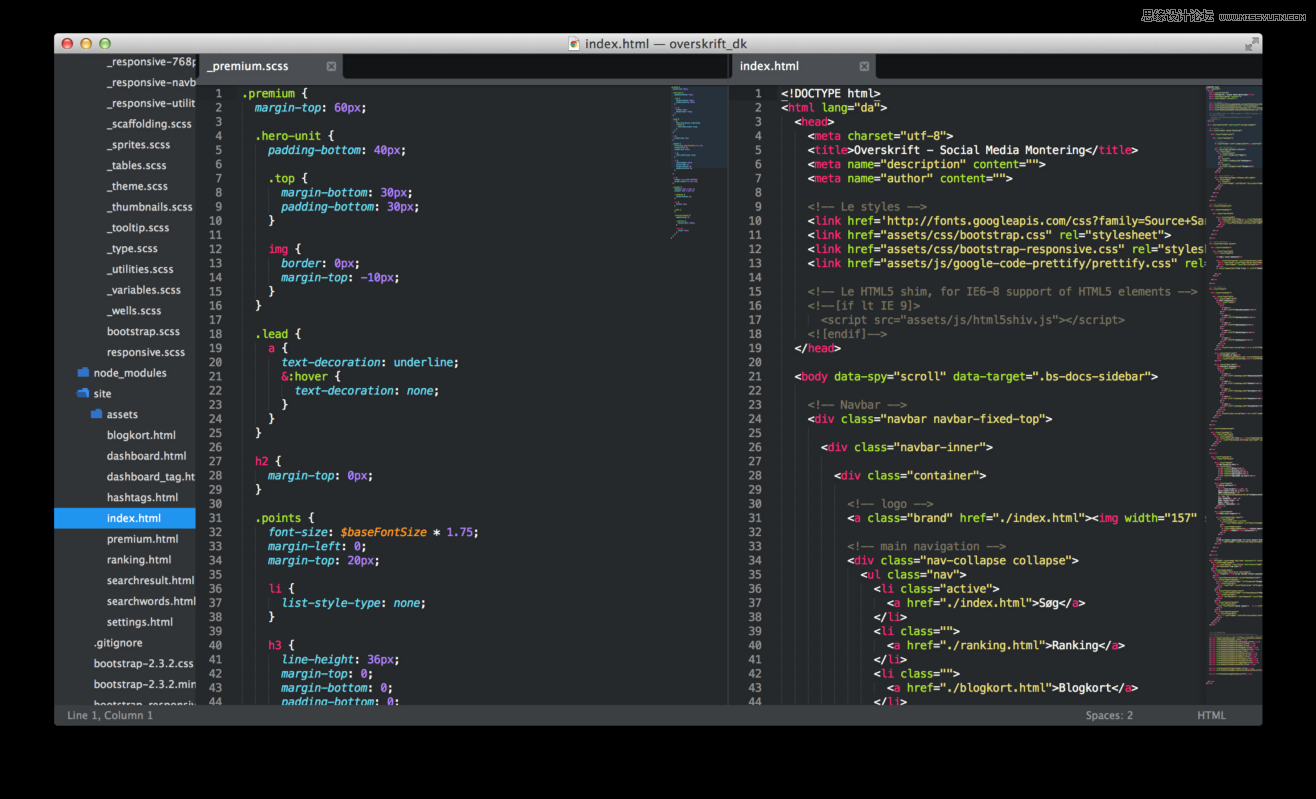Open premium.html in the sidebar
1316x799 pixels.
143,539
